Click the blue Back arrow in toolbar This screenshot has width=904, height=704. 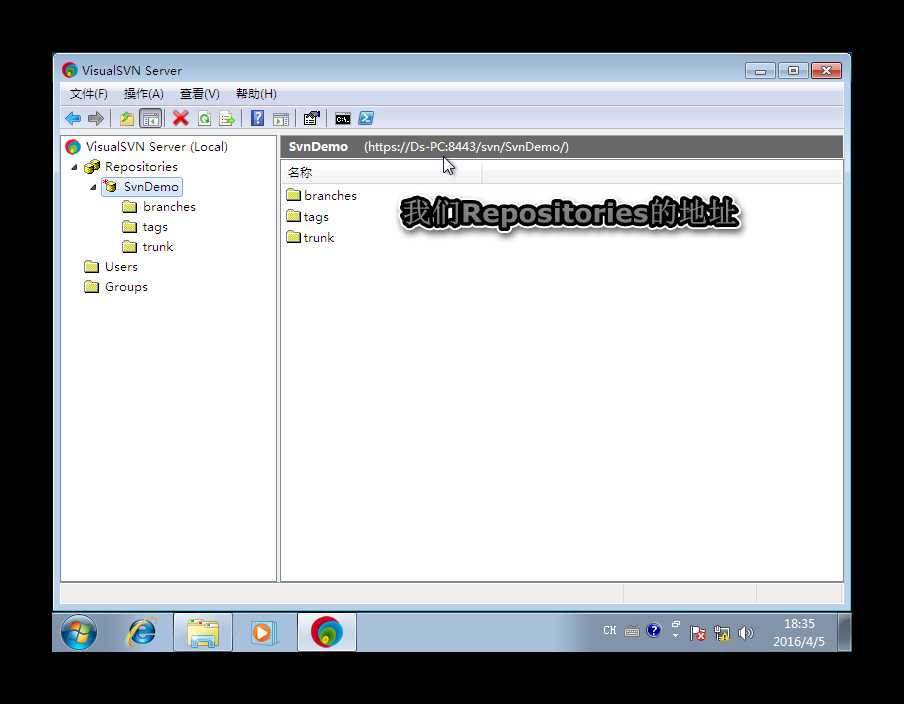(73, 119)
